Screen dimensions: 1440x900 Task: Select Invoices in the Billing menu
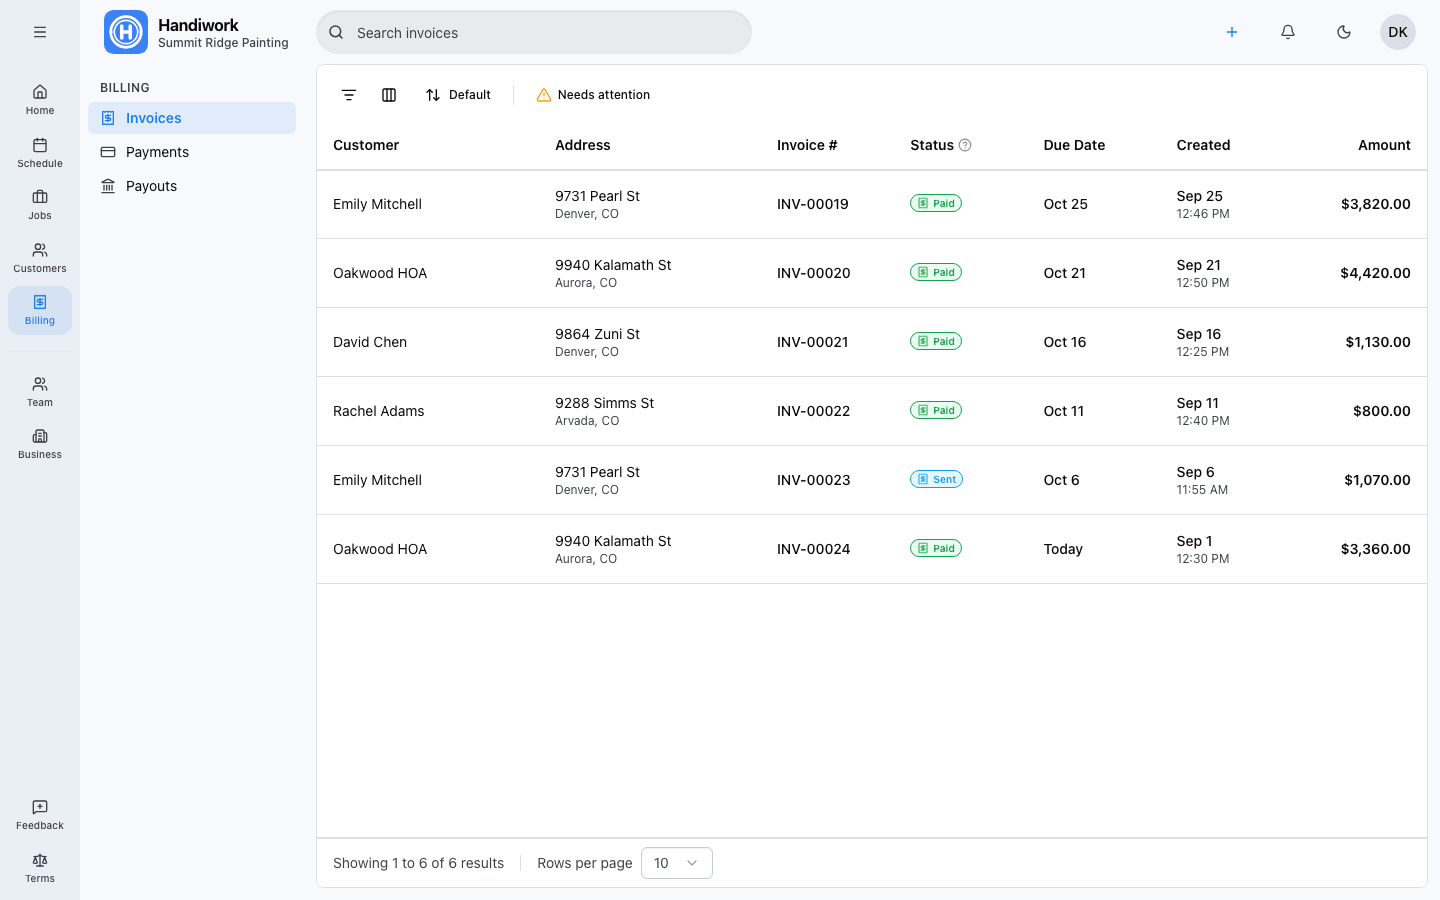pos(192,118)
